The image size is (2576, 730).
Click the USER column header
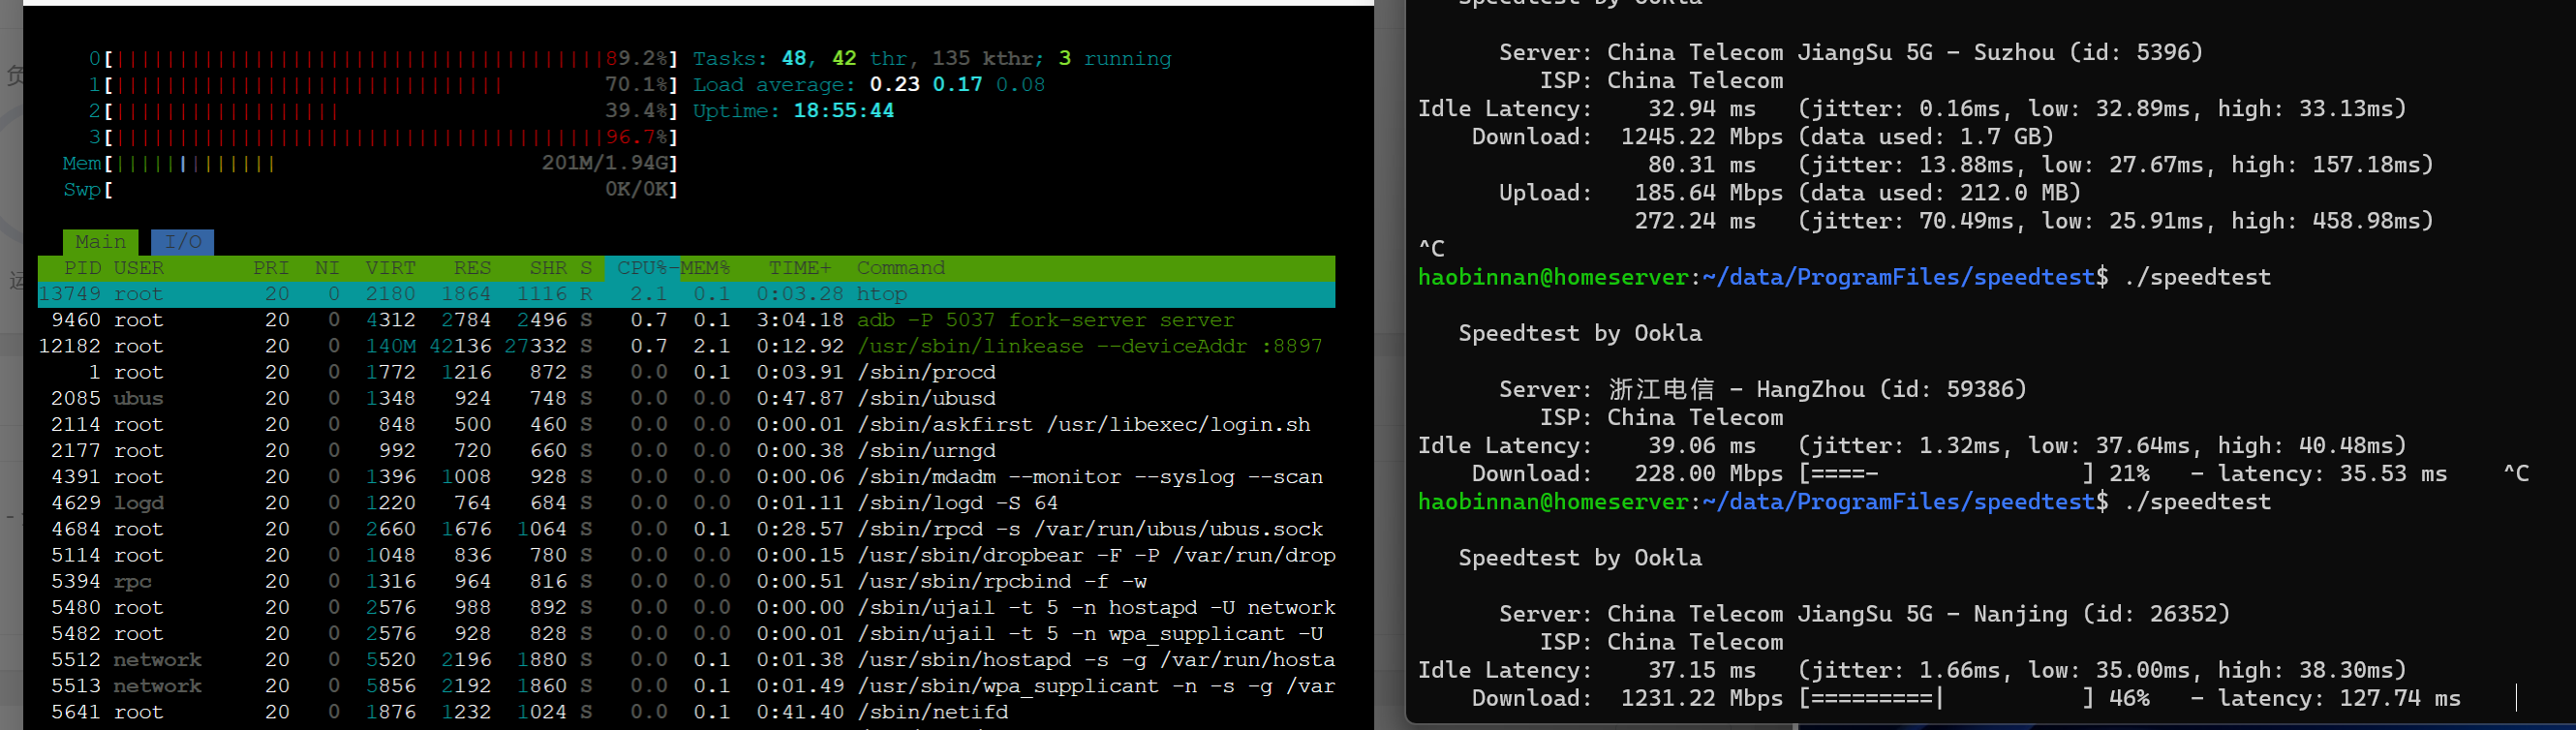coord(138,268)
